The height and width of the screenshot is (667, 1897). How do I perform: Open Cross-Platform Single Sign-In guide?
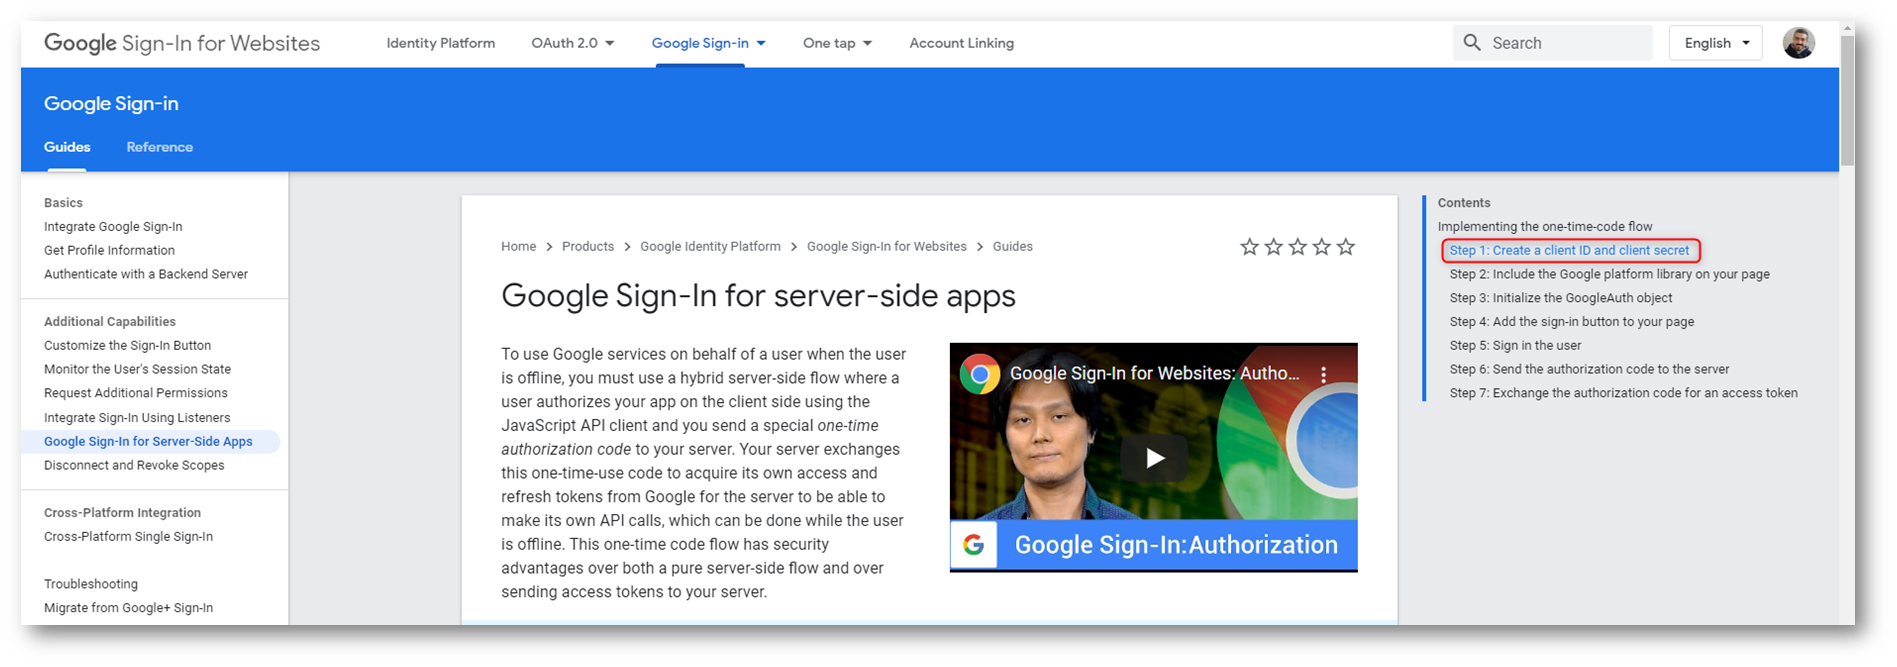pyautogui.click(x=128, y=537)
